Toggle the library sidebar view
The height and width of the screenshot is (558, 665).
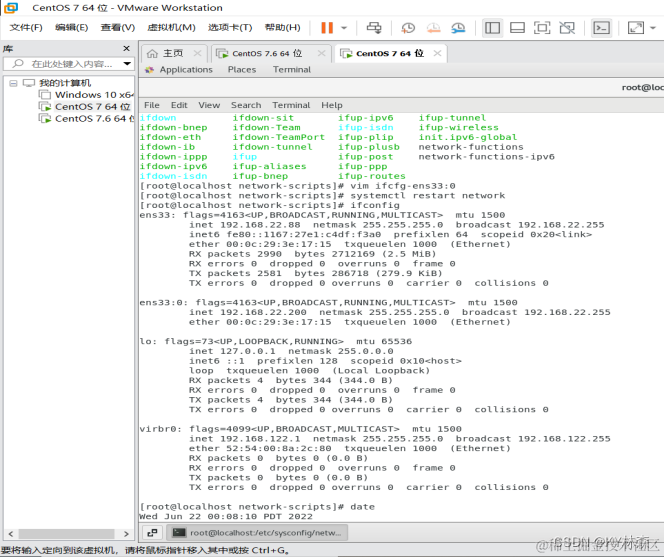click(492, 28)
